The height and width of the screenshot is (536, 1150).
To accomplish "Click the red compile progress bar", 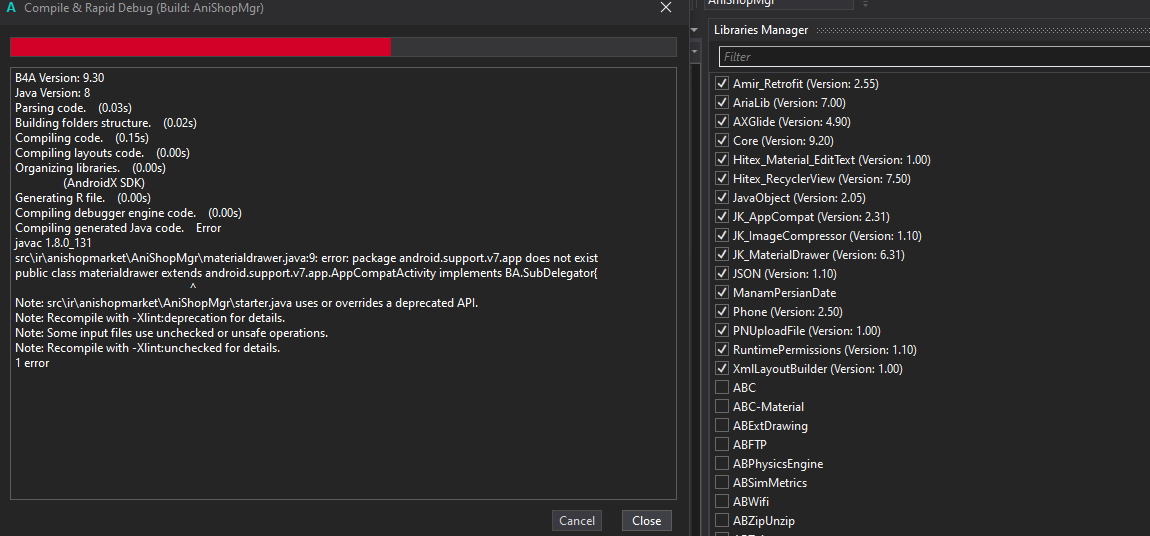I will 200,47.
